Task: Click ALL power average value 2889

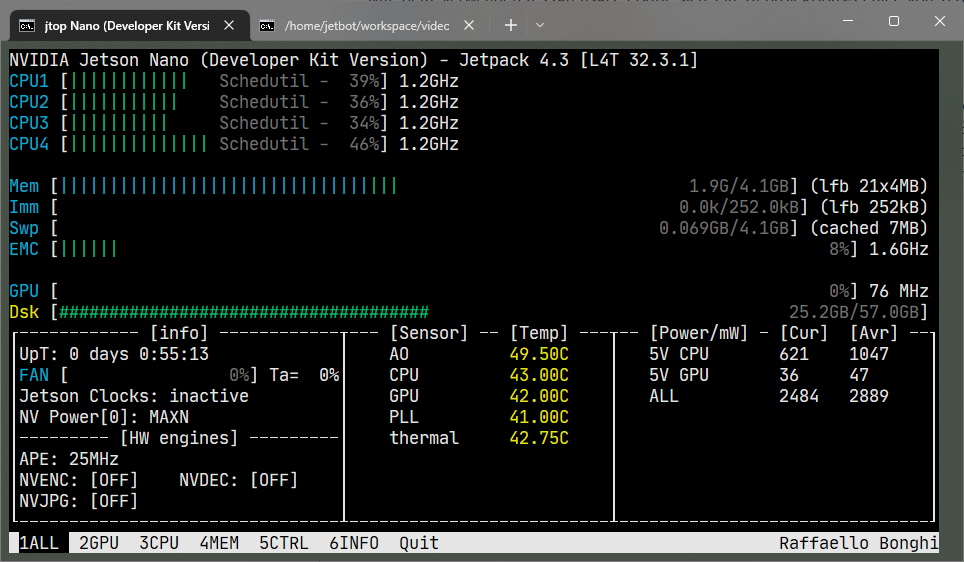Action: coord(869,396)
